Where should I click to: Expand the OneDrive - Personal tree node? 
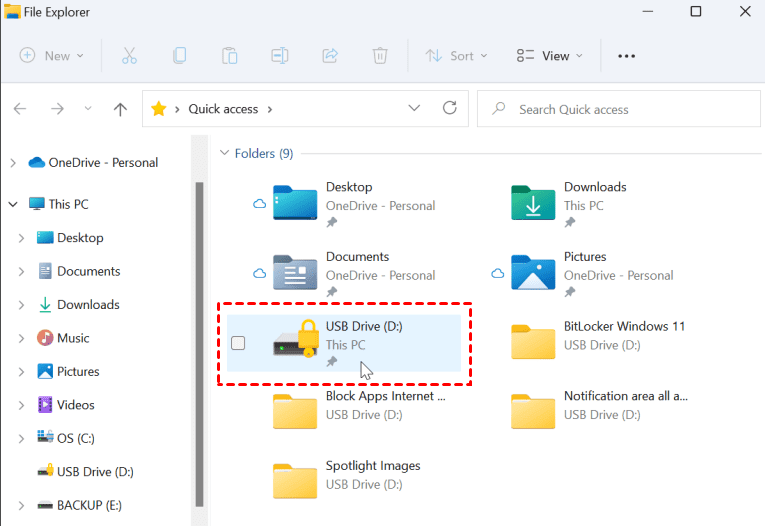pyautogui.click(x=12, y=163)
